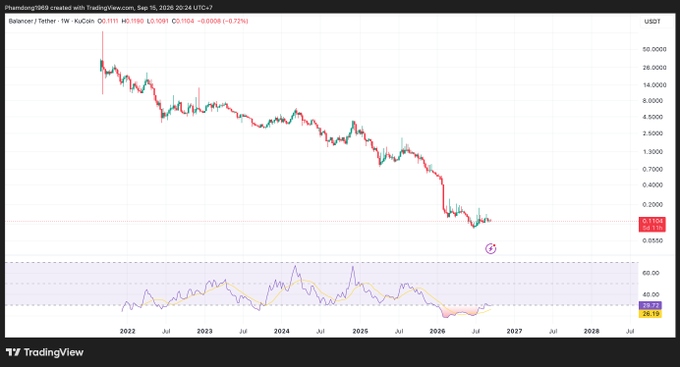The image size is (680, 367).
Task: Click the USDT currency label
Action: tap(652, 21)
